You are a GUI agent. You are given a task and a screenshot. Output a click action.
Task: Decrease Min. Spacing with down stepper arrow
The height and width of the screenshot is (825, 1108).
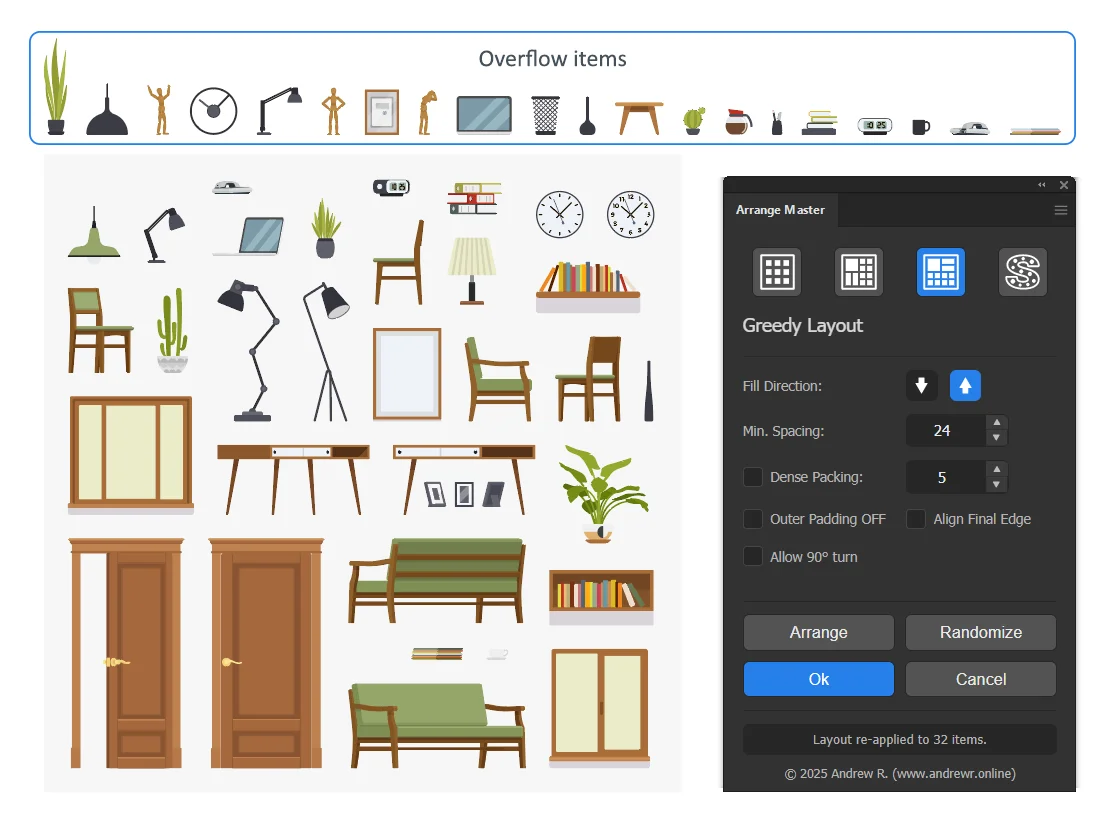pyautogui.click(x=996, y=438)
